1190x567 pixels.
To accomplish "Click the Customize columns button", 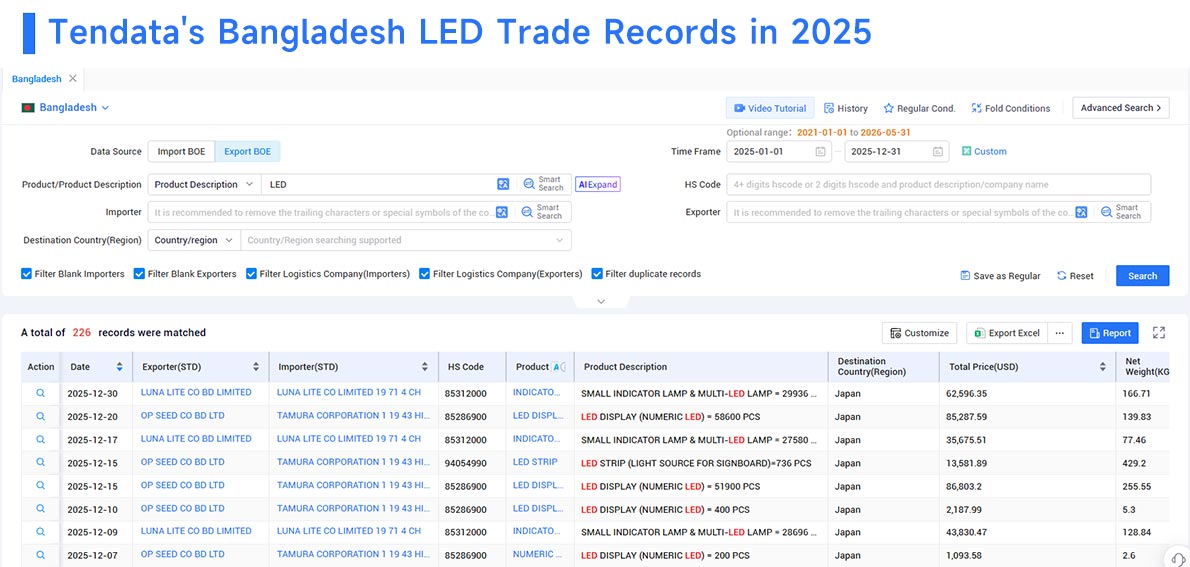I will (919, 333).
